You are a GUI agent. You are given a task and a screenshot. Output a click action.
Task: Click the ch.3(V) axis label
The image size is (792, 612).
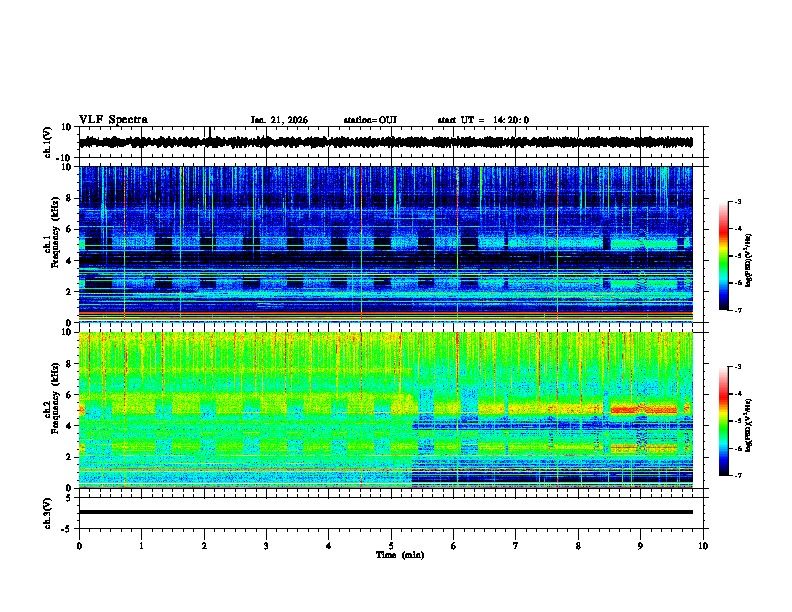tap(47, 513)
